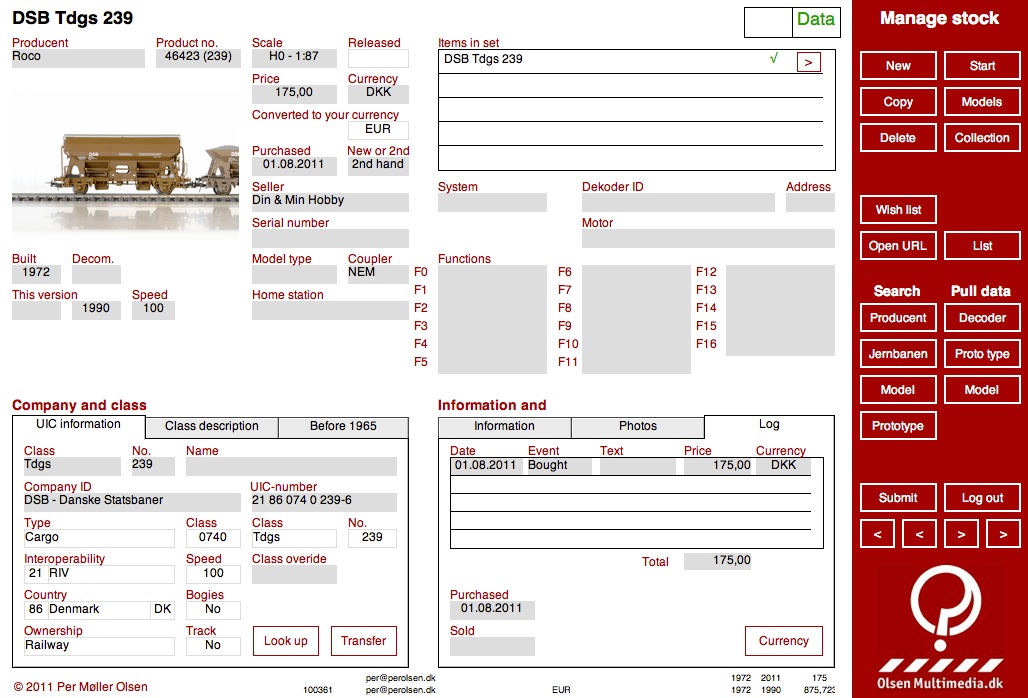
Task: Show the List view
Action: tap(982, 246)
